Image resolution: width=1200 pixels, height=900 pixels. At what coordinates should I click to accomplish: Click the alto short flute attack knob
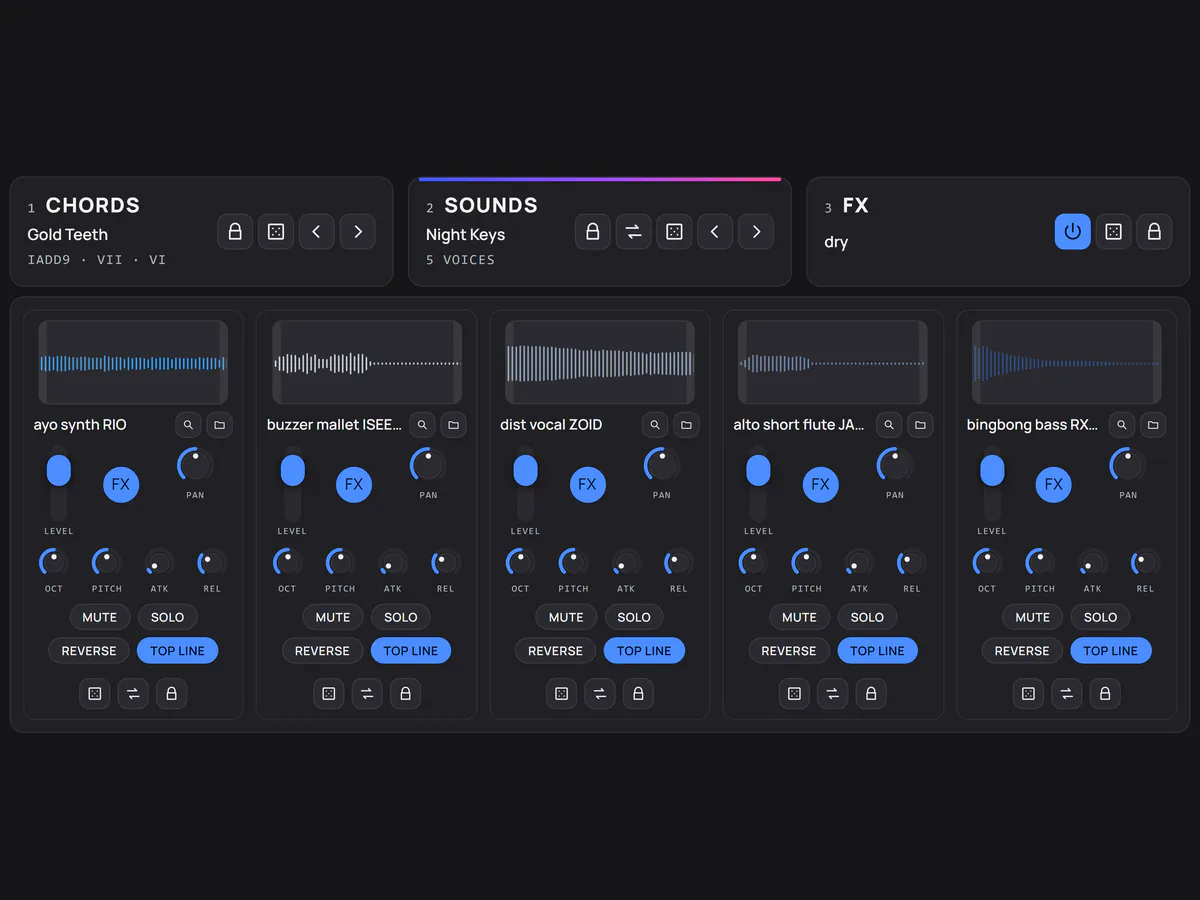click(x=859, y=563)
